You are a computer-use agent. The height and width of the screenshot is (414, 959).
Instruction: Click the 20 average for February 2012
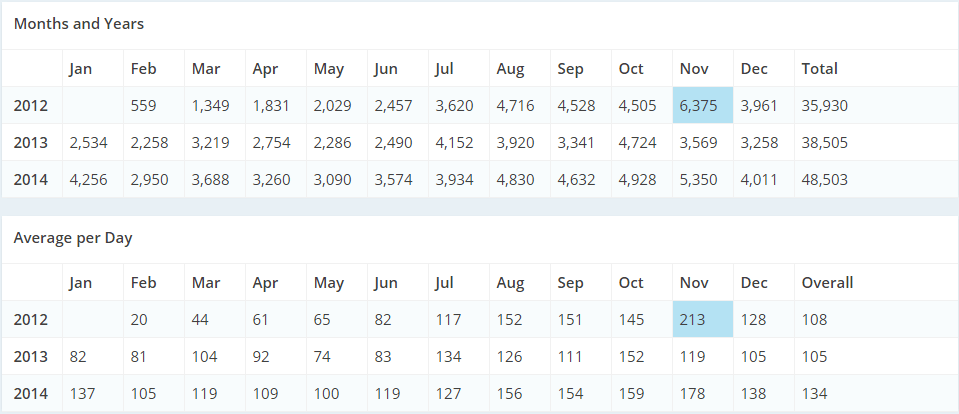[139, 320]
